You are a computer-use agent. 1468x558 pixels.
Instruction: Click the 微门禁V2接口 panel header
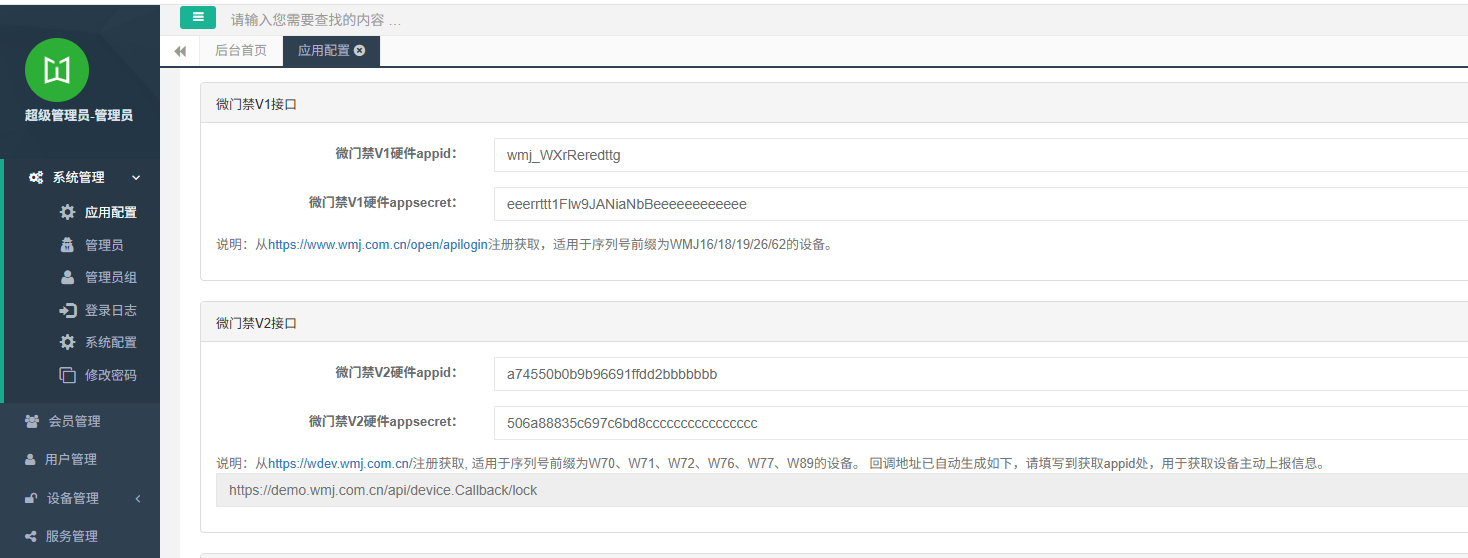tap(834, 323)
